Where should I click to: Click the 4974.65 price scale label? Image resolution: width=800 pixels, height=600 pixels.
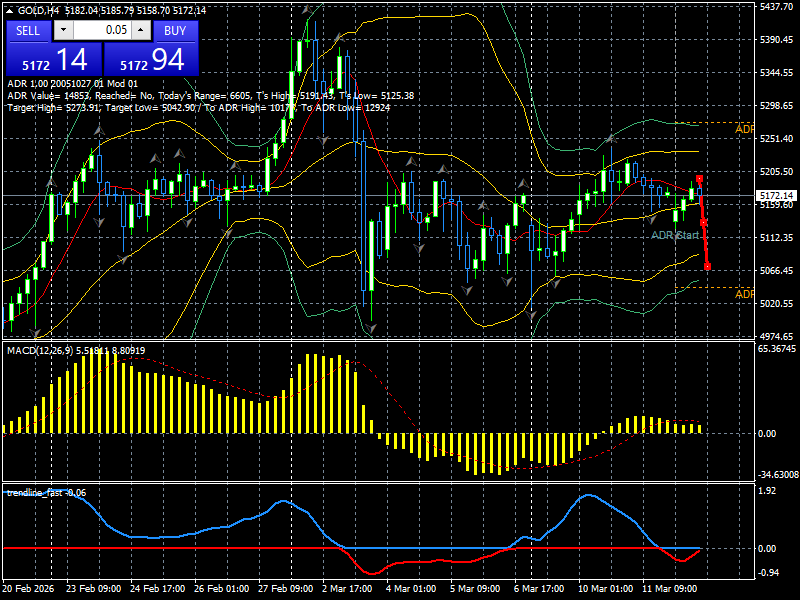[777, 337]
